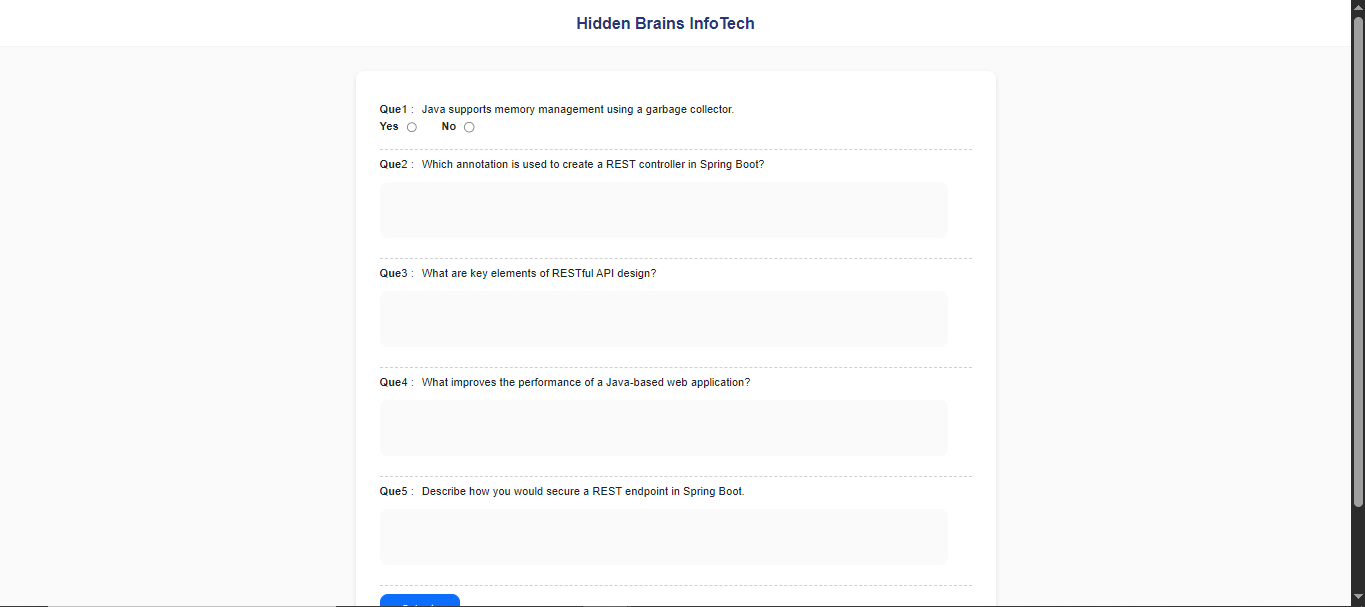Click the 'Que4' label

point(394,382)
